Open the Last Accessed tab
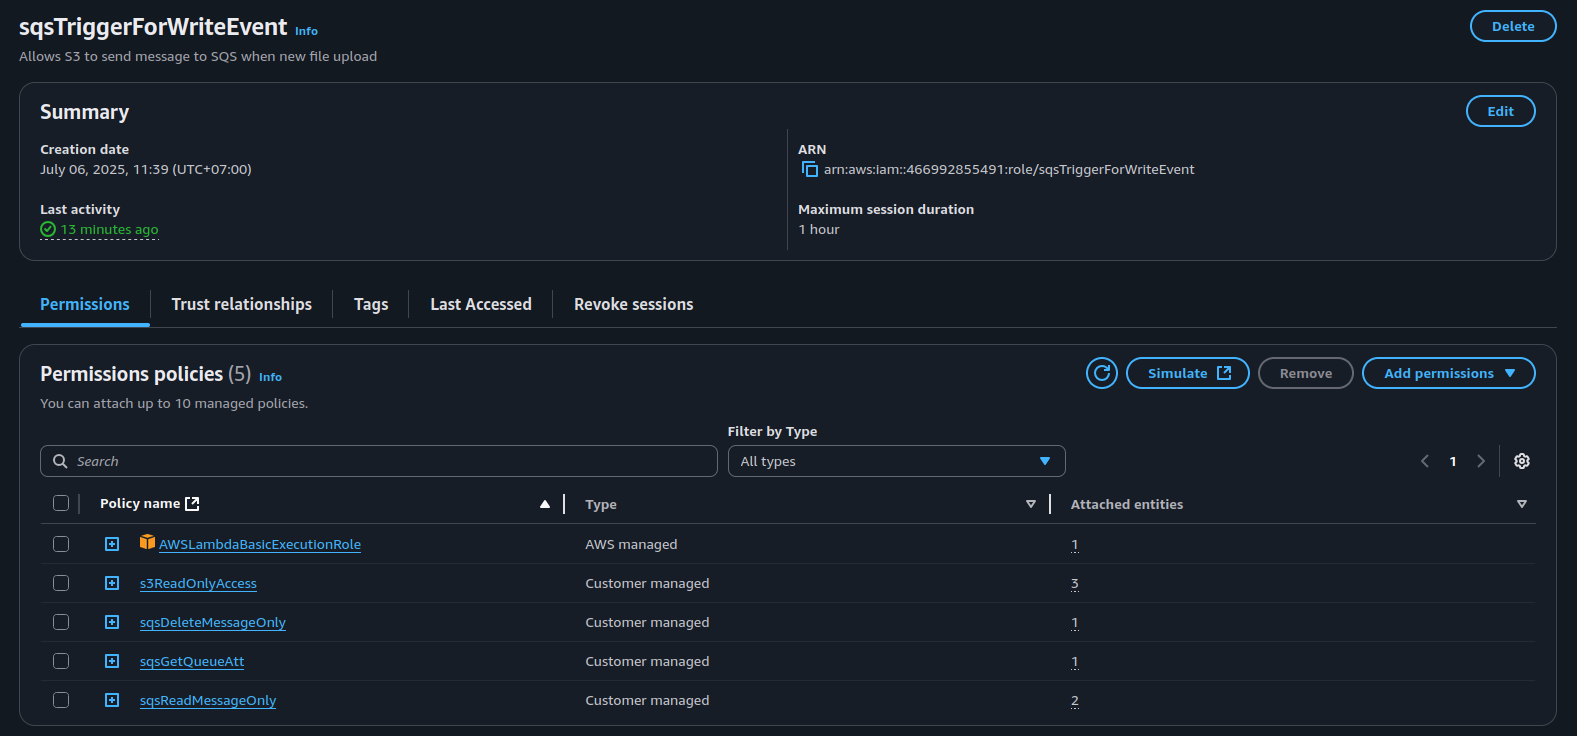The image size is (1577, 736). pos(480,304)
